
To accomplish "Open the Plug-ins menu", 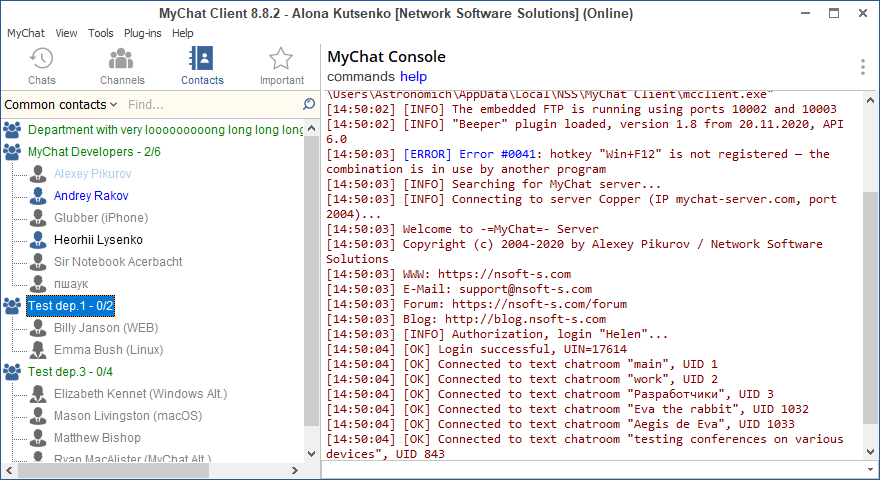I will 143,33.
